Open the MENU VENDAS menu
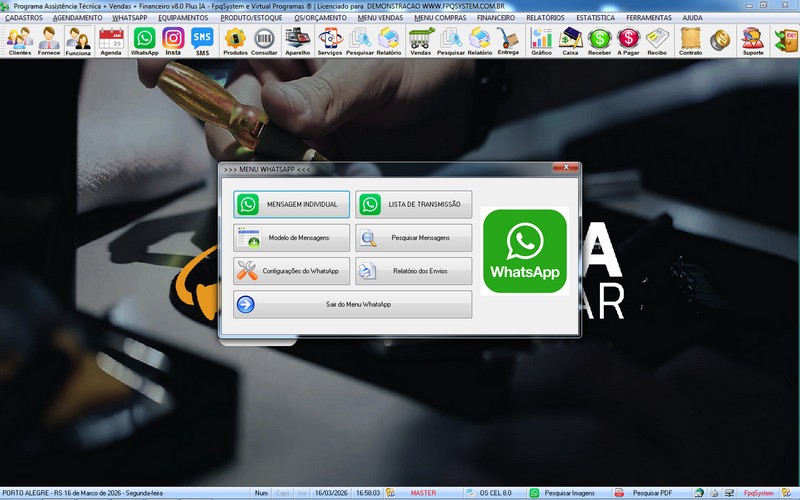The width and height of the screenshot is (800, 500). tap(380, 18)
